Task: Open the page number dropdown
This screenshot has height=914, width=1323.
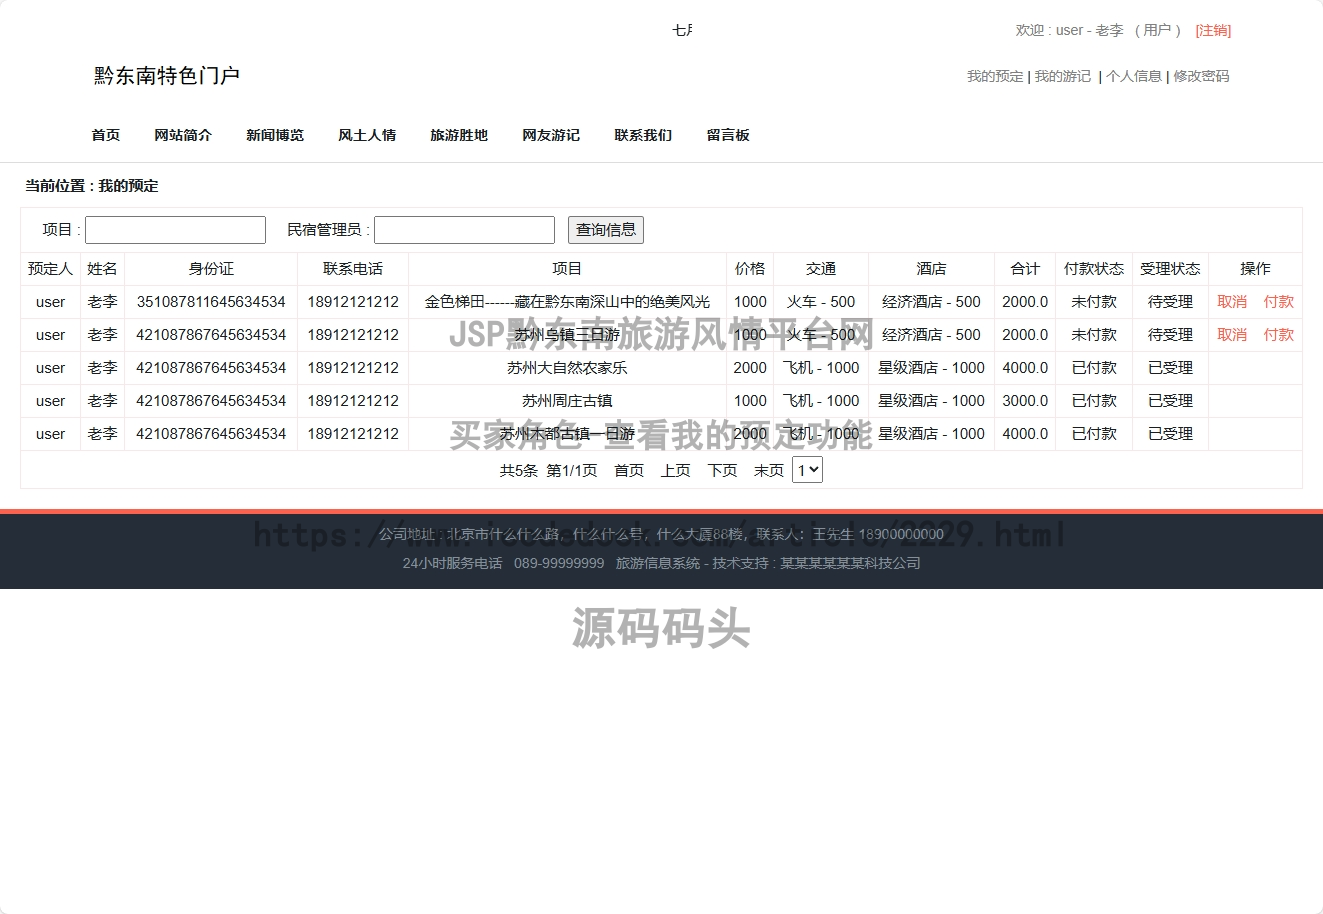Action: pyautogui.click(x=807, y=470)
